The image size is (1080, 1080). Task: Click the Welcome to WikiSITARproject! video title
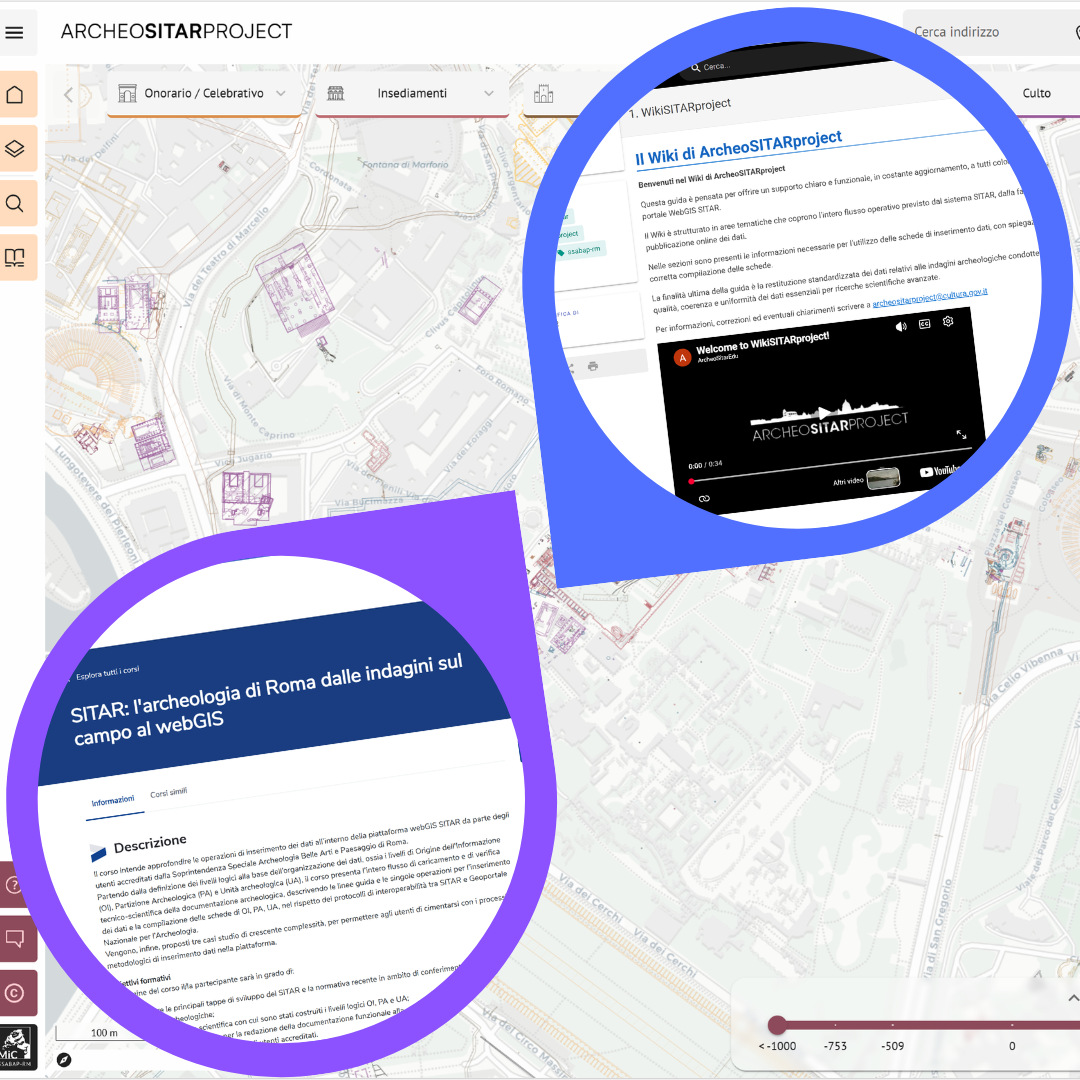click(x=762, y=343)
